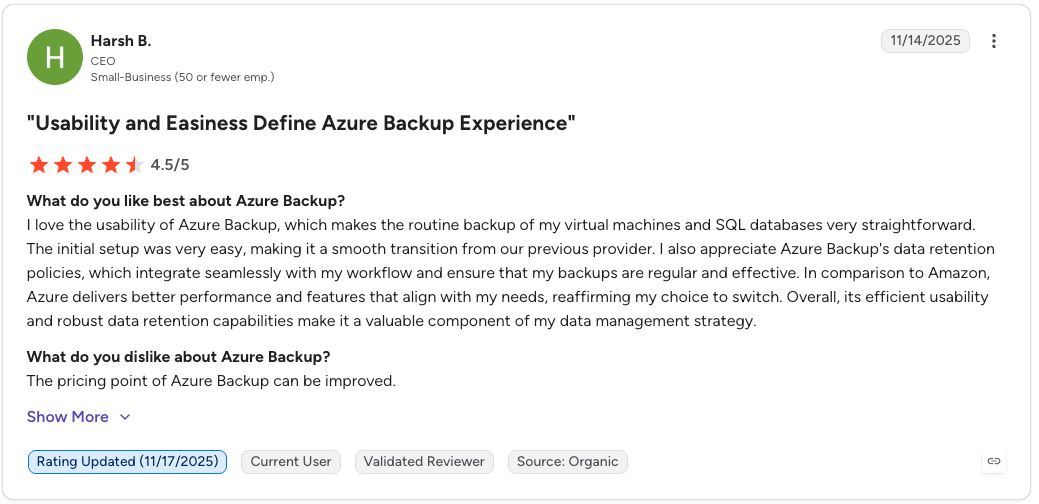This screenshot has width=1039, height=504.
Task: Click the fourth red rating star
Action: [111, 165]
